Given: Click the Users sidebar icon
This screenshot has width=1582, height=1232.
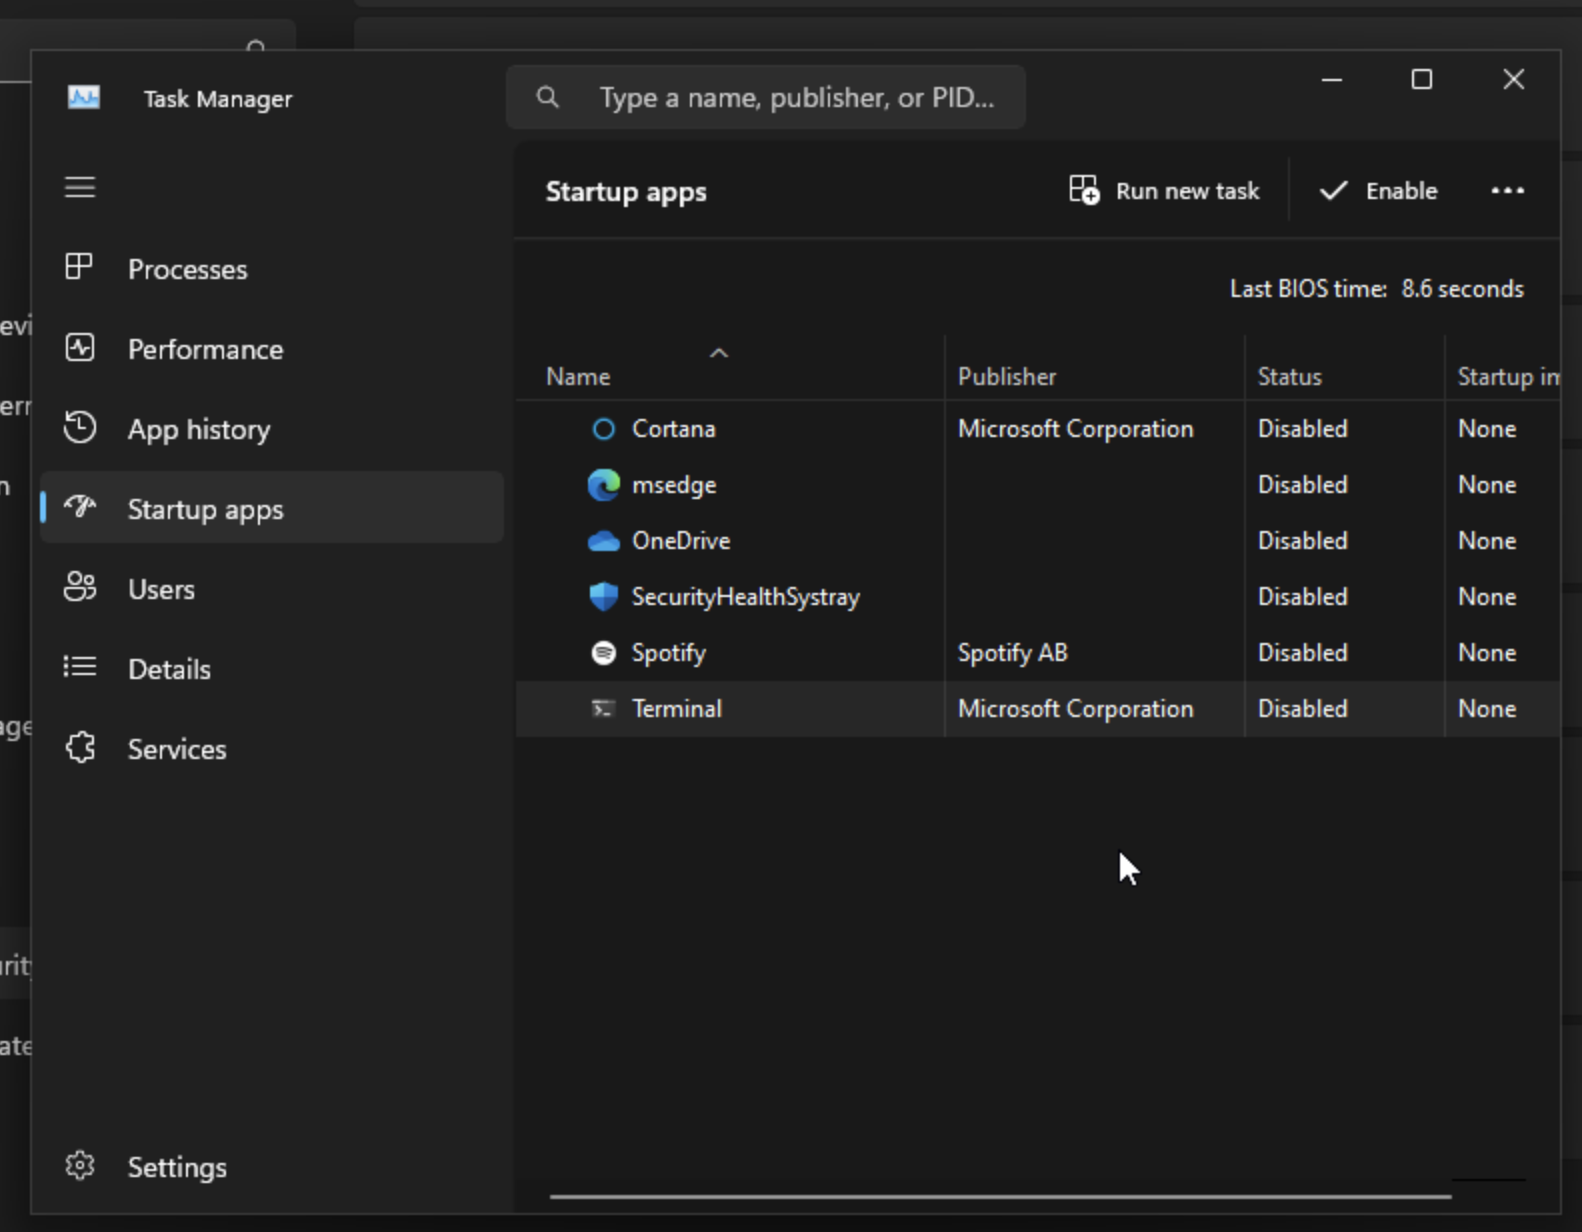Looking at the screenshot, I should 80,587.
